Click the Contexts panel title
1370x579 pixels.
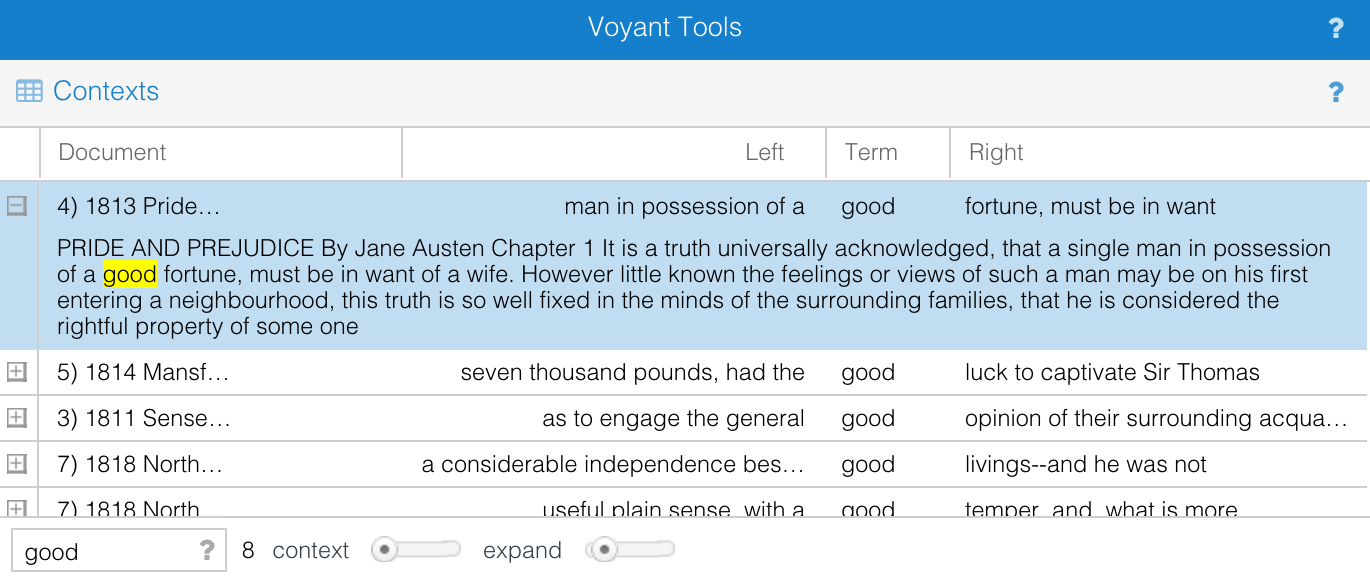[x=106, y=91]
